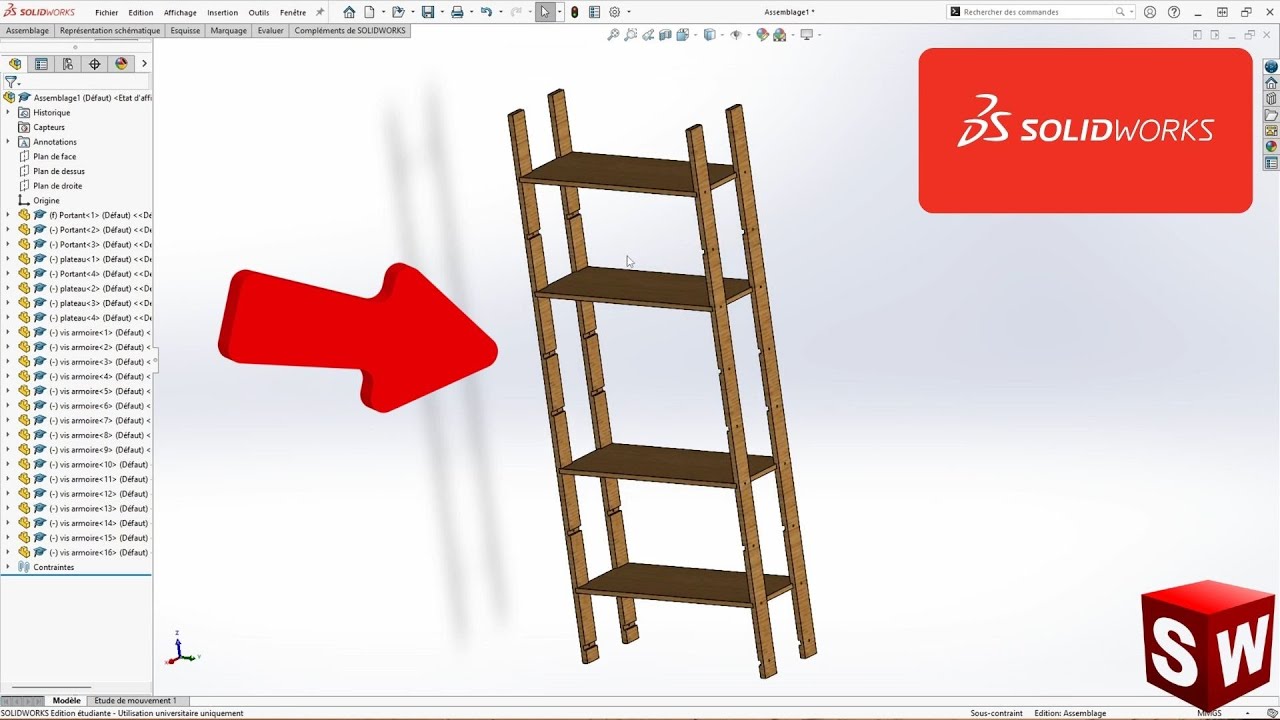
Task: Click the Help question mark icon
Action: point(1174,12)
